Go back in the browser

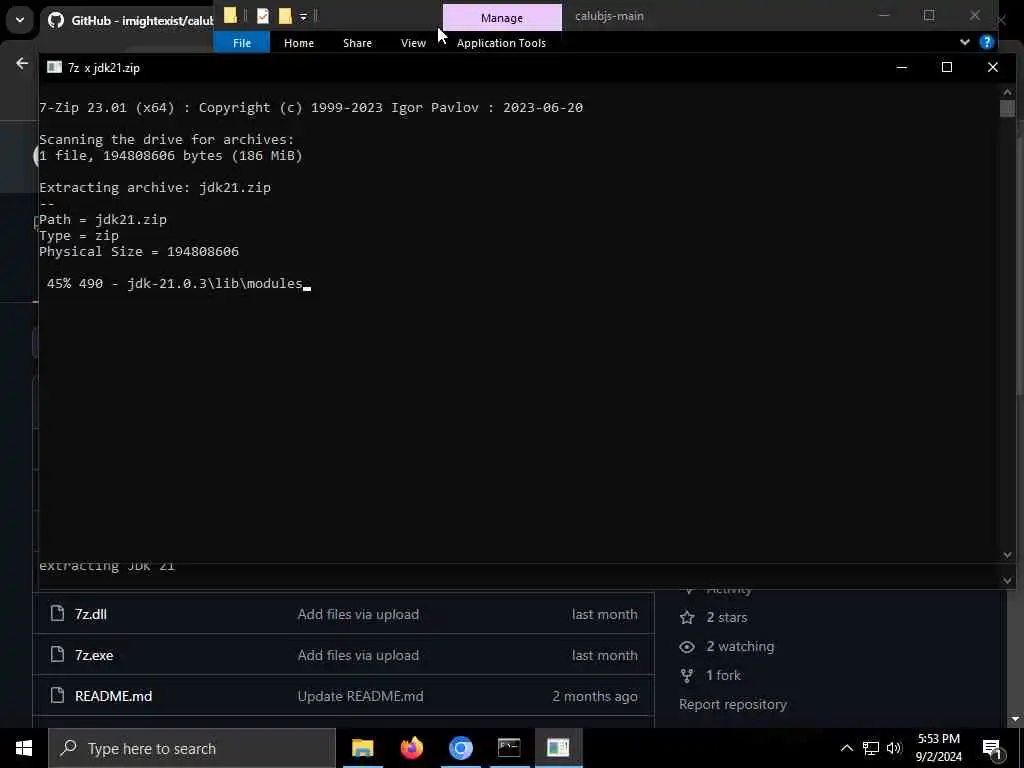pos(22,63)
